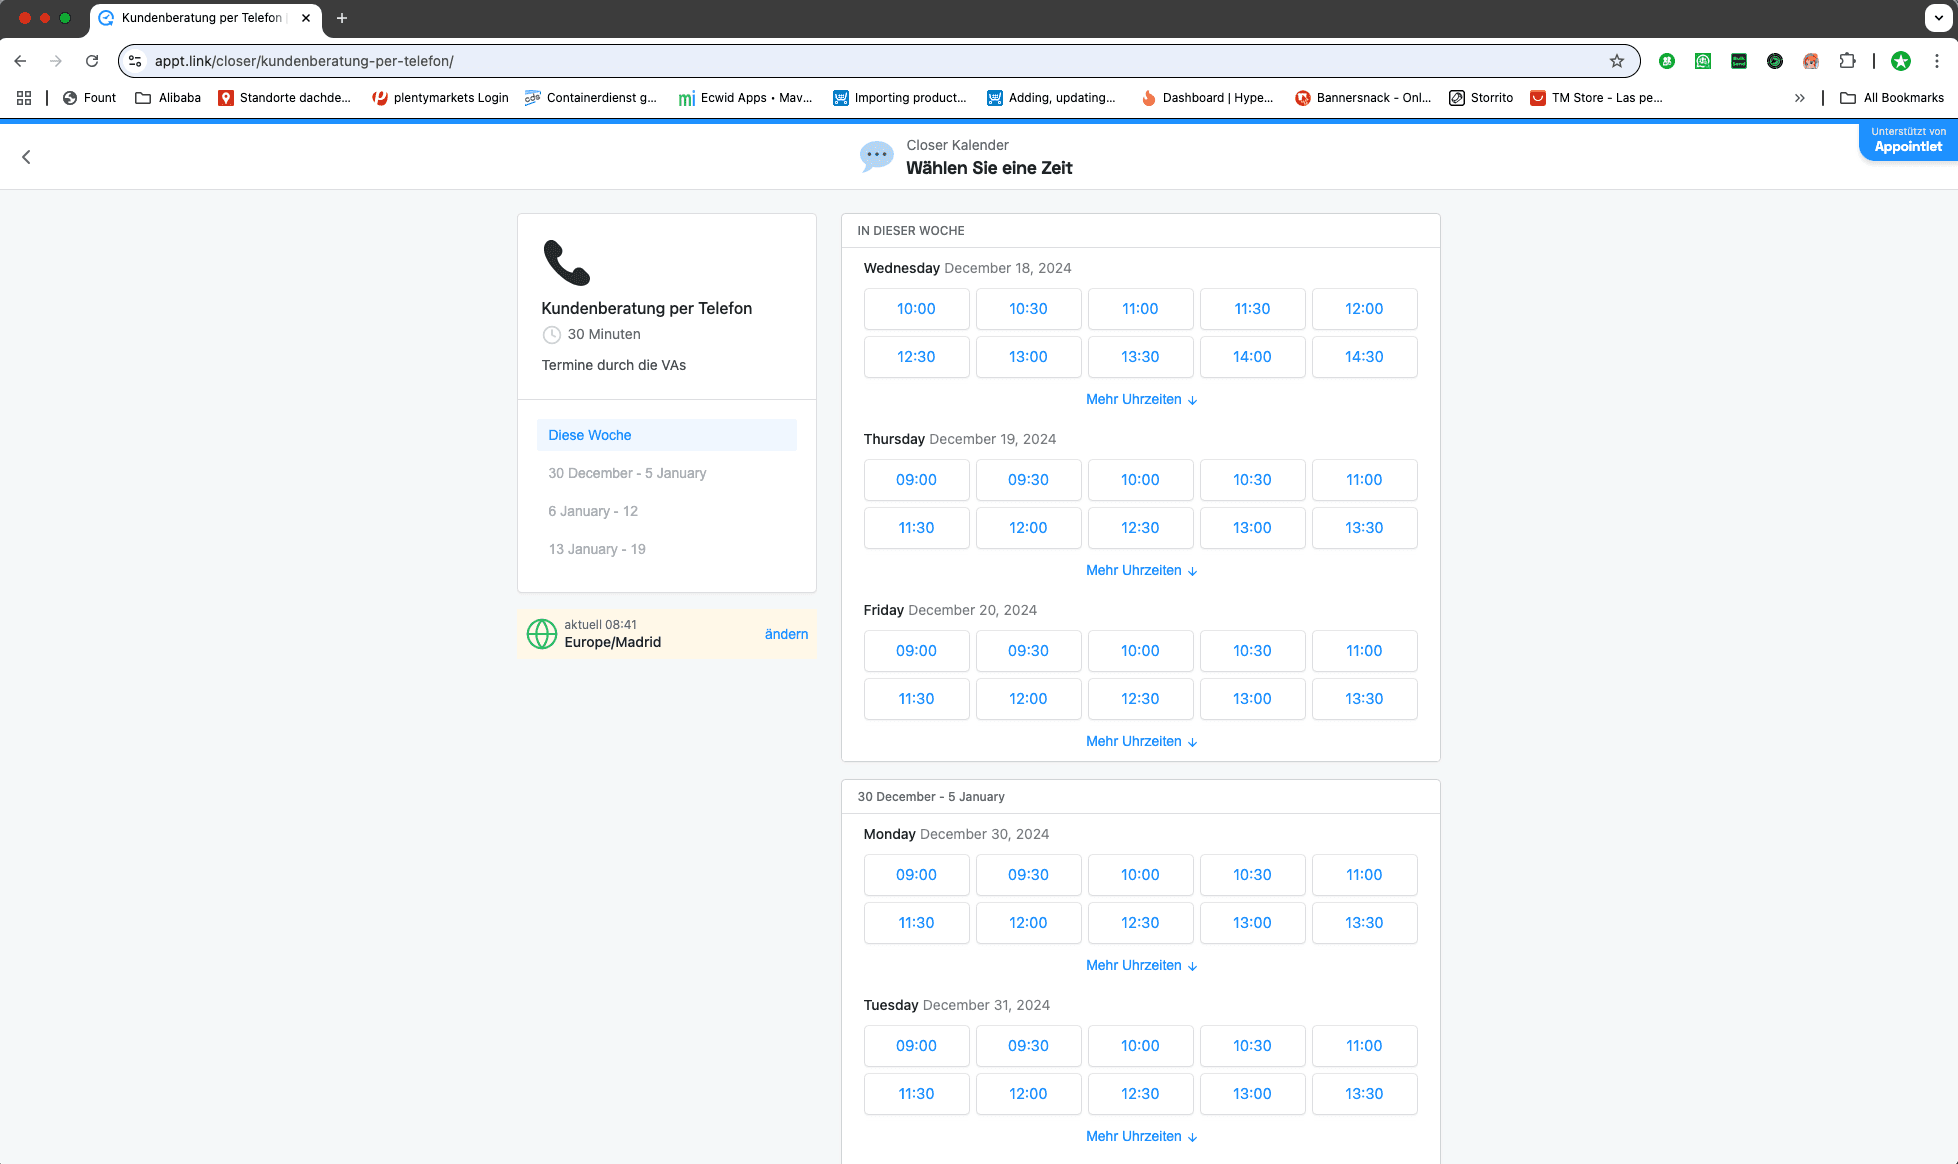Pick 09:00 on Friday December 20

(916, 651)
